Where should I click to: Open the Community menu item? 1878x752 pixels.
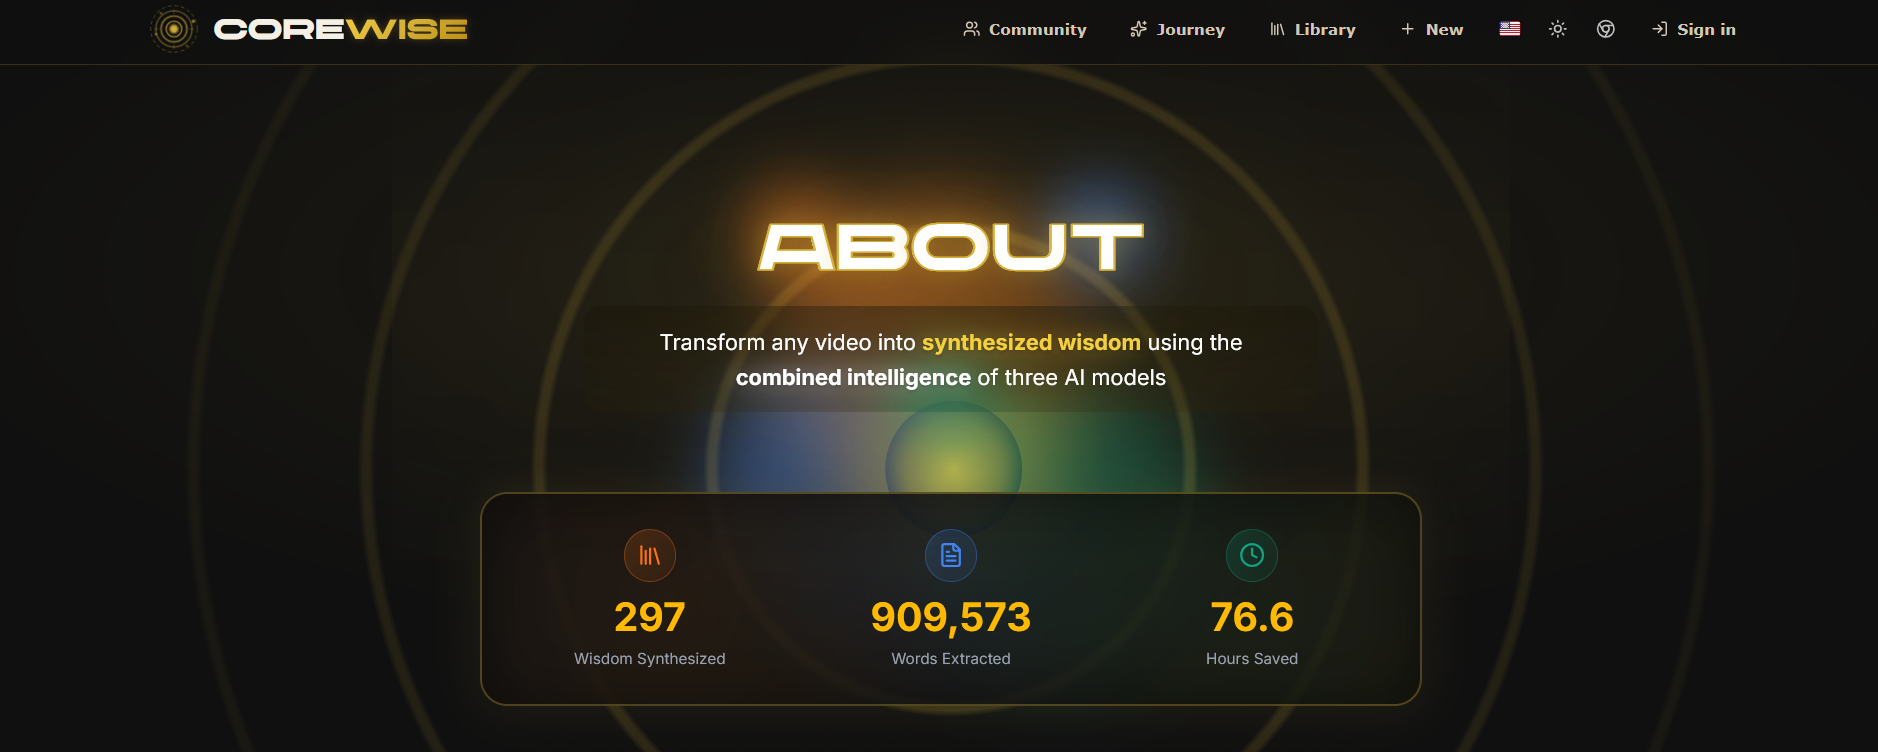tap(1025, 29)
